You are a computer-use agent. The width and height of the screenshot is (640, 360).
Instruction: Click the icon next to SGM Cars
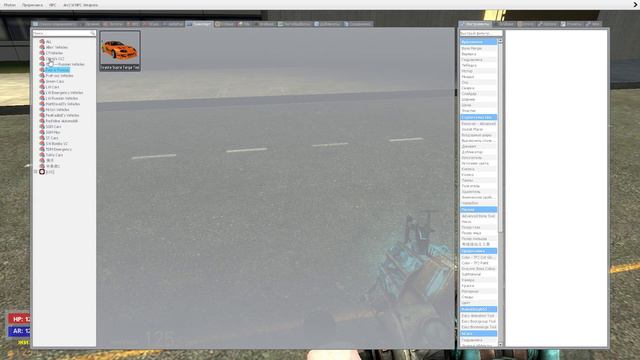[42, 127]
